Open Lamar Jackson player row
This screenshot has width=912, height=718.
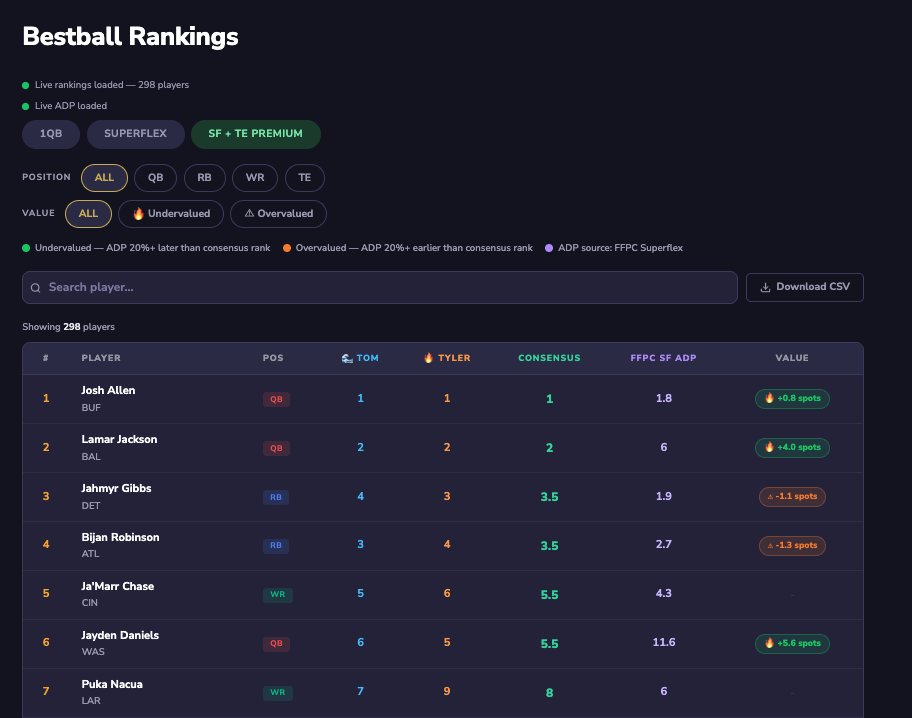443,447
